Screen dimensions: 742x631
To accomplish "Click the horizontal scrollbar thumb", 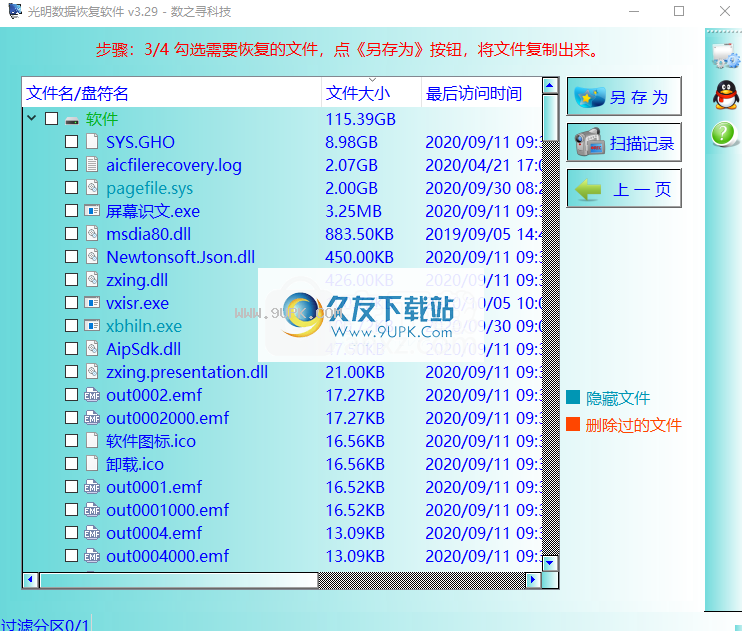I will click(x=179, y=580).
